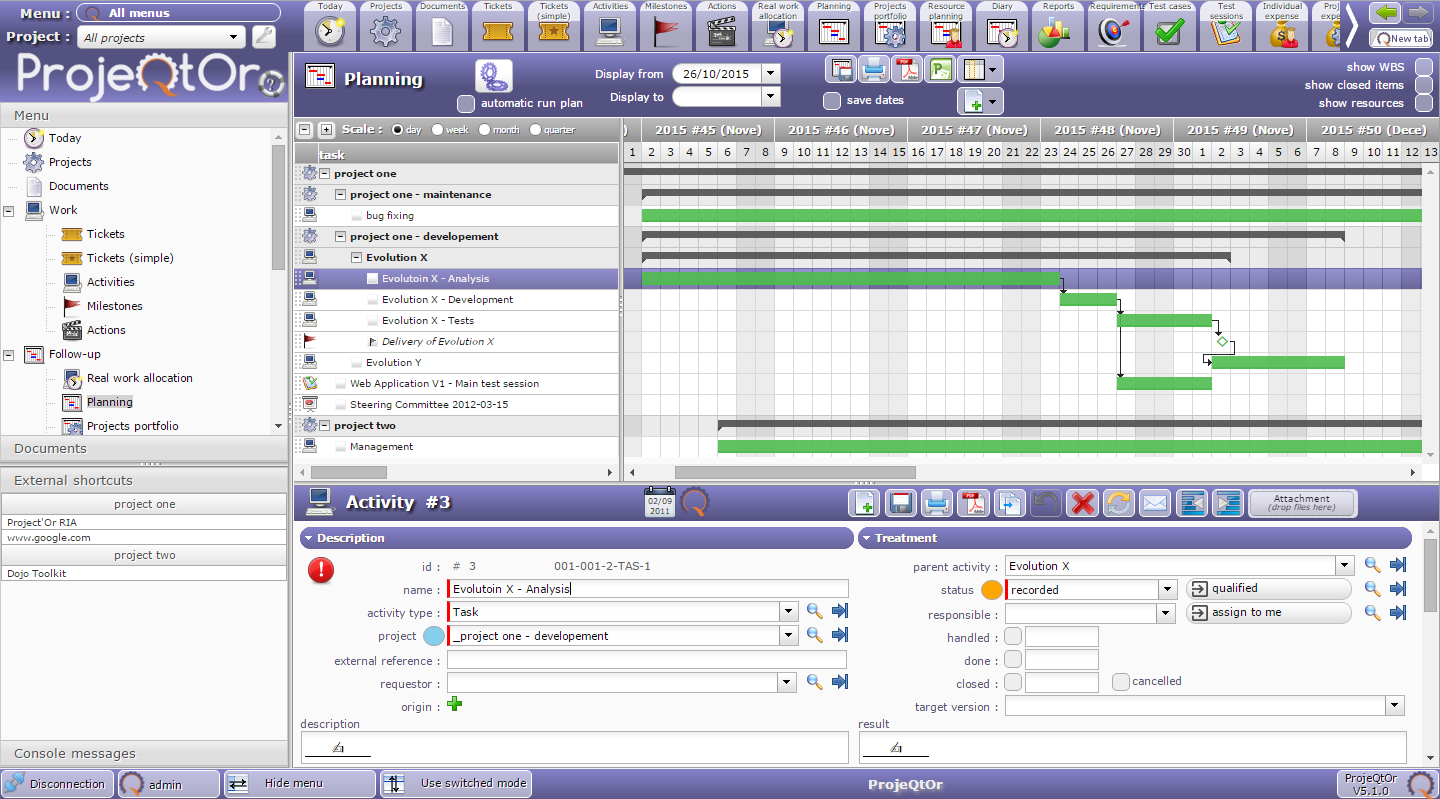Click the assign to me button

click(x=1268, y=613)
